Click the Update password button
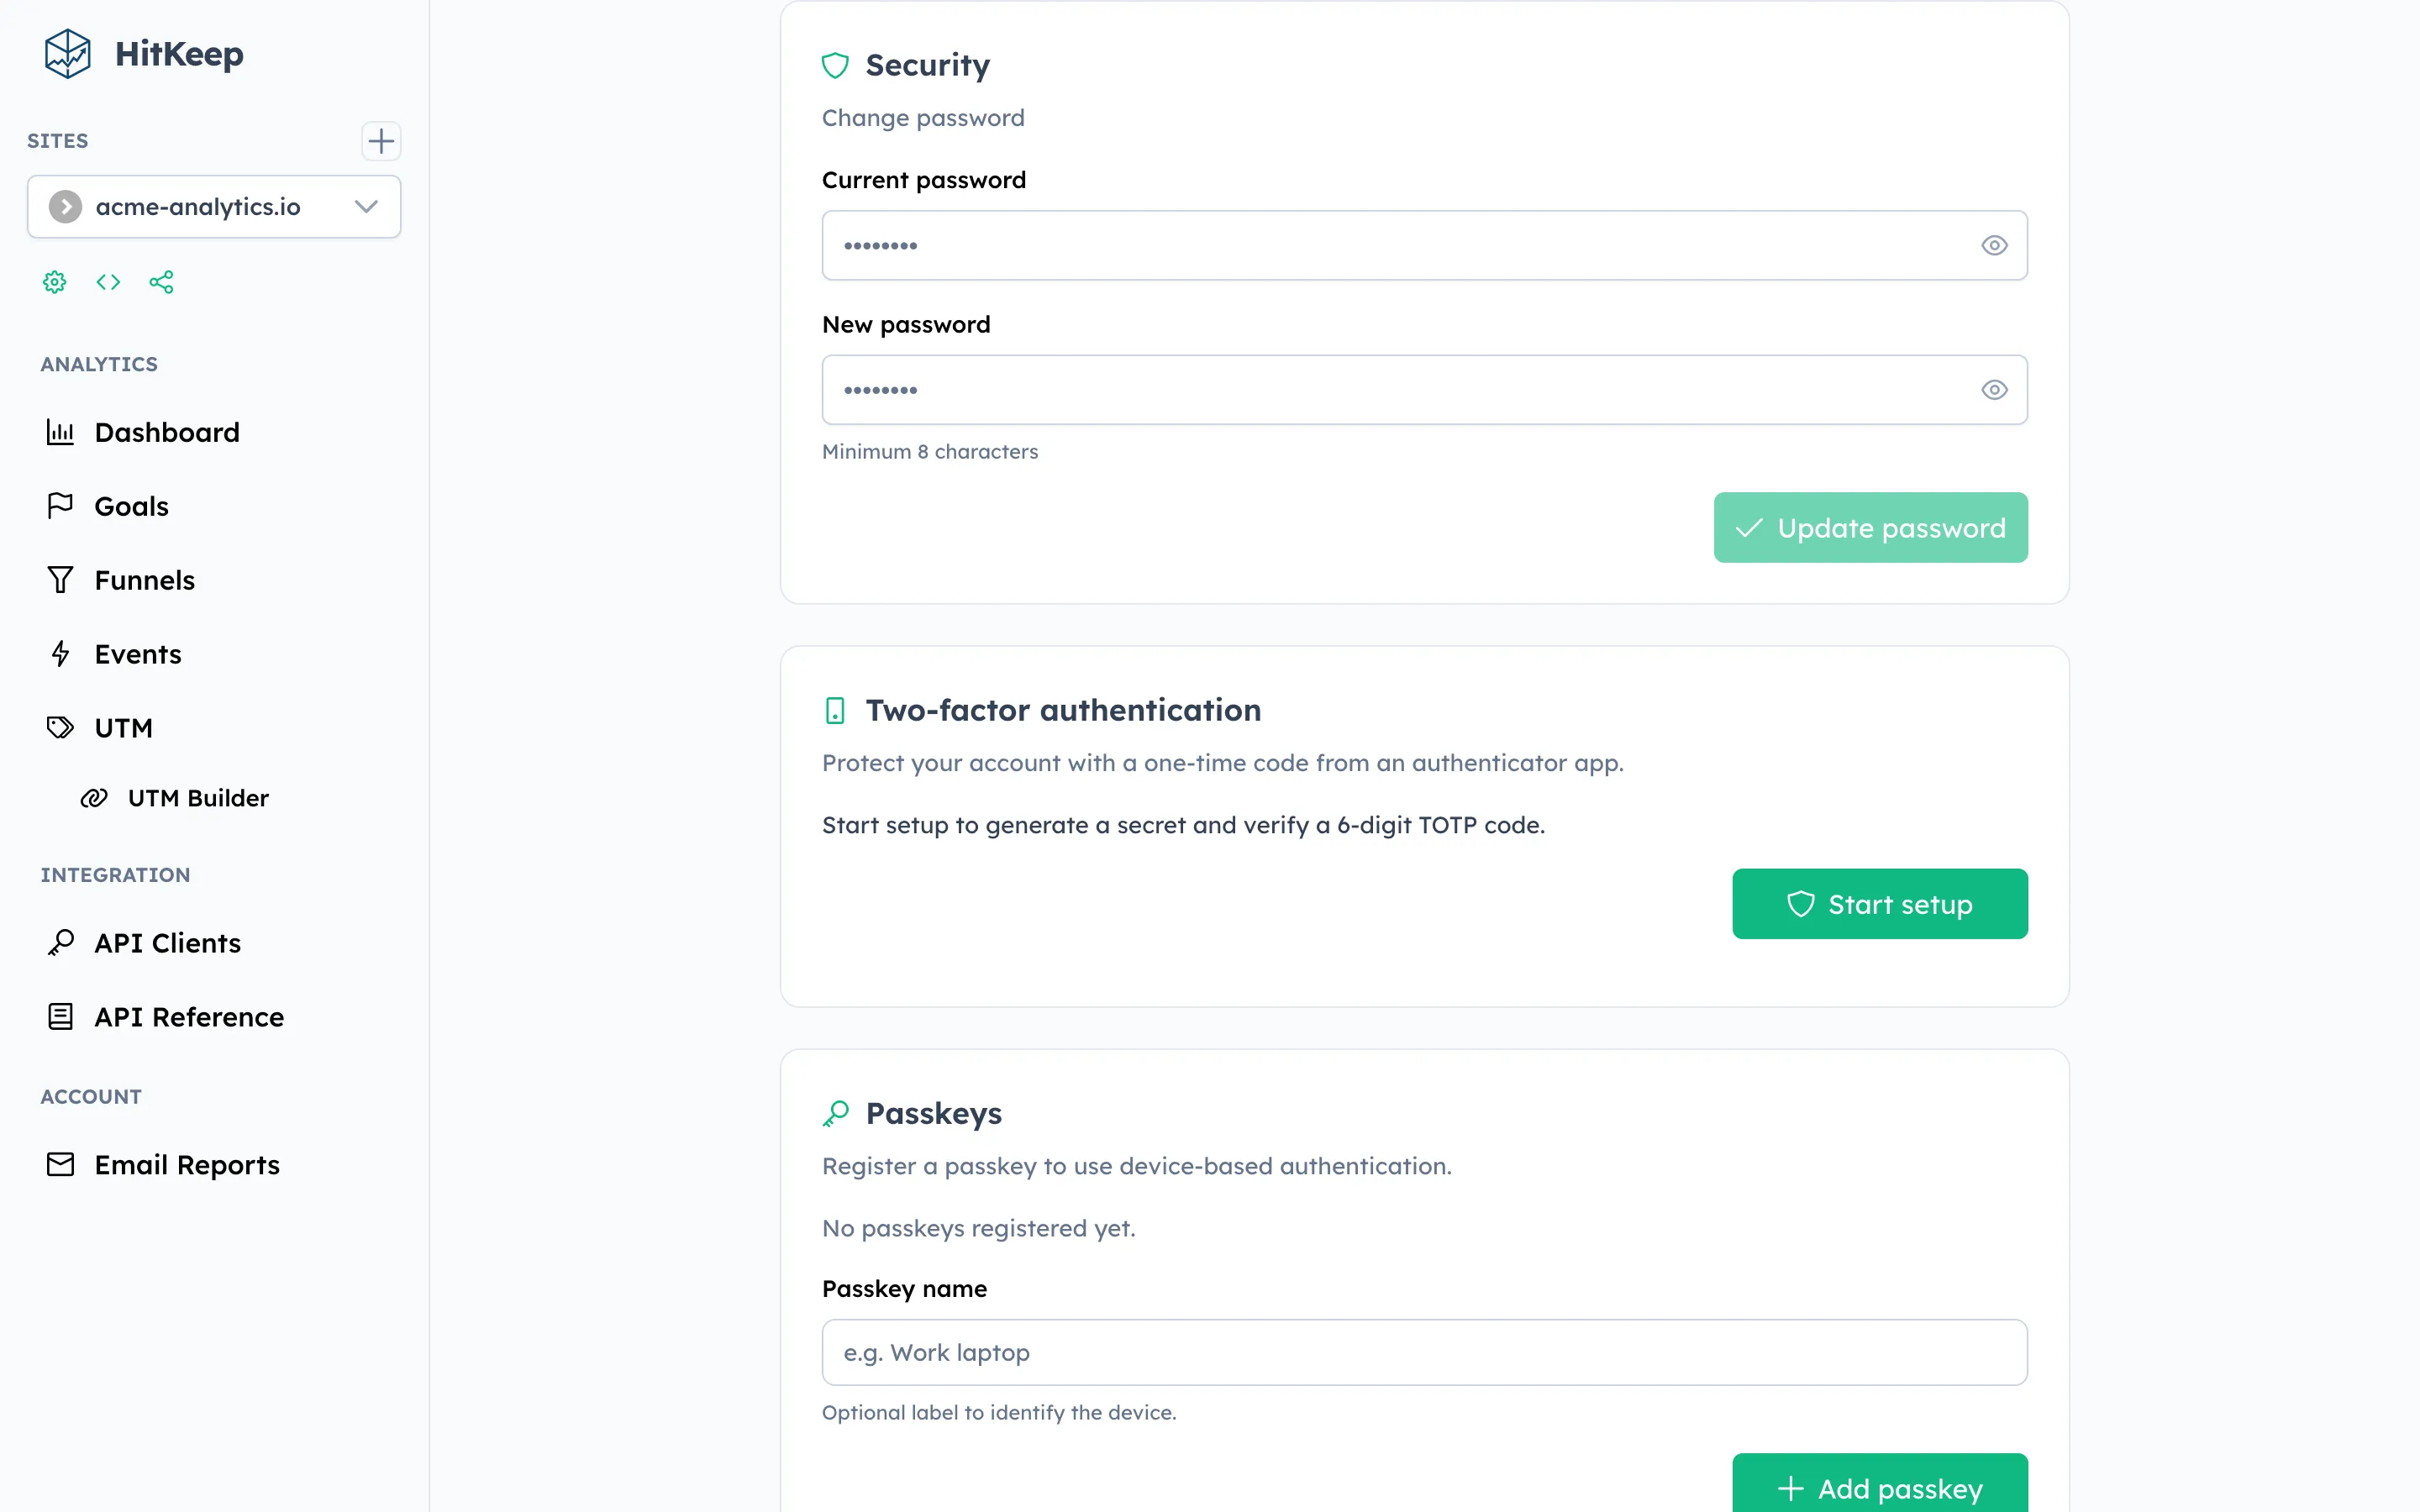This screenshot has height=1512, width=2420. click(x=1870, y=527)
